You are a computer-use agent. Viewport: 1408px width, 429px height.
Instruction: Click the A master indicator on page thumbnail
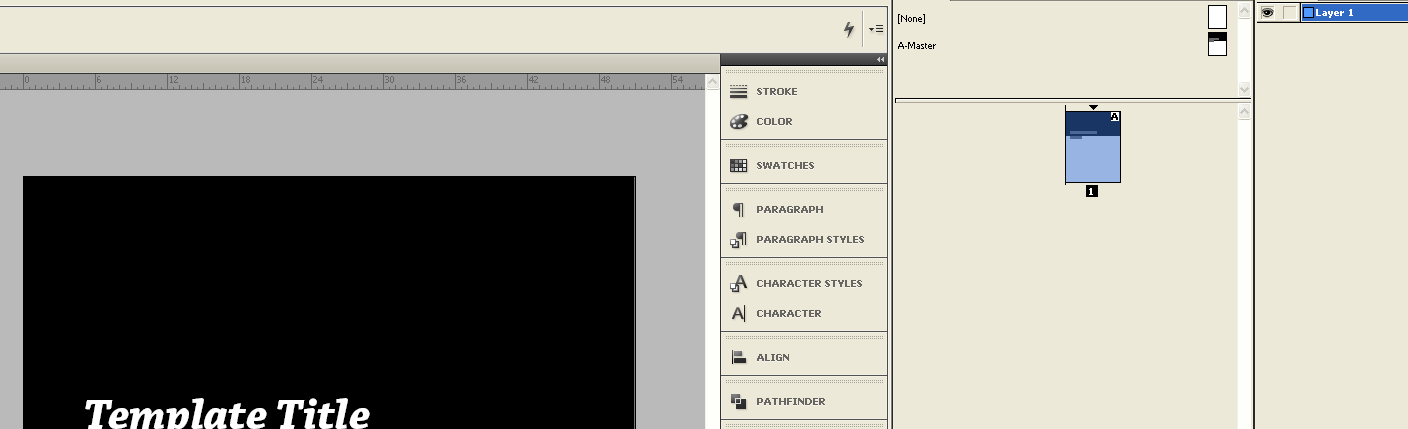coord(1115,117)
